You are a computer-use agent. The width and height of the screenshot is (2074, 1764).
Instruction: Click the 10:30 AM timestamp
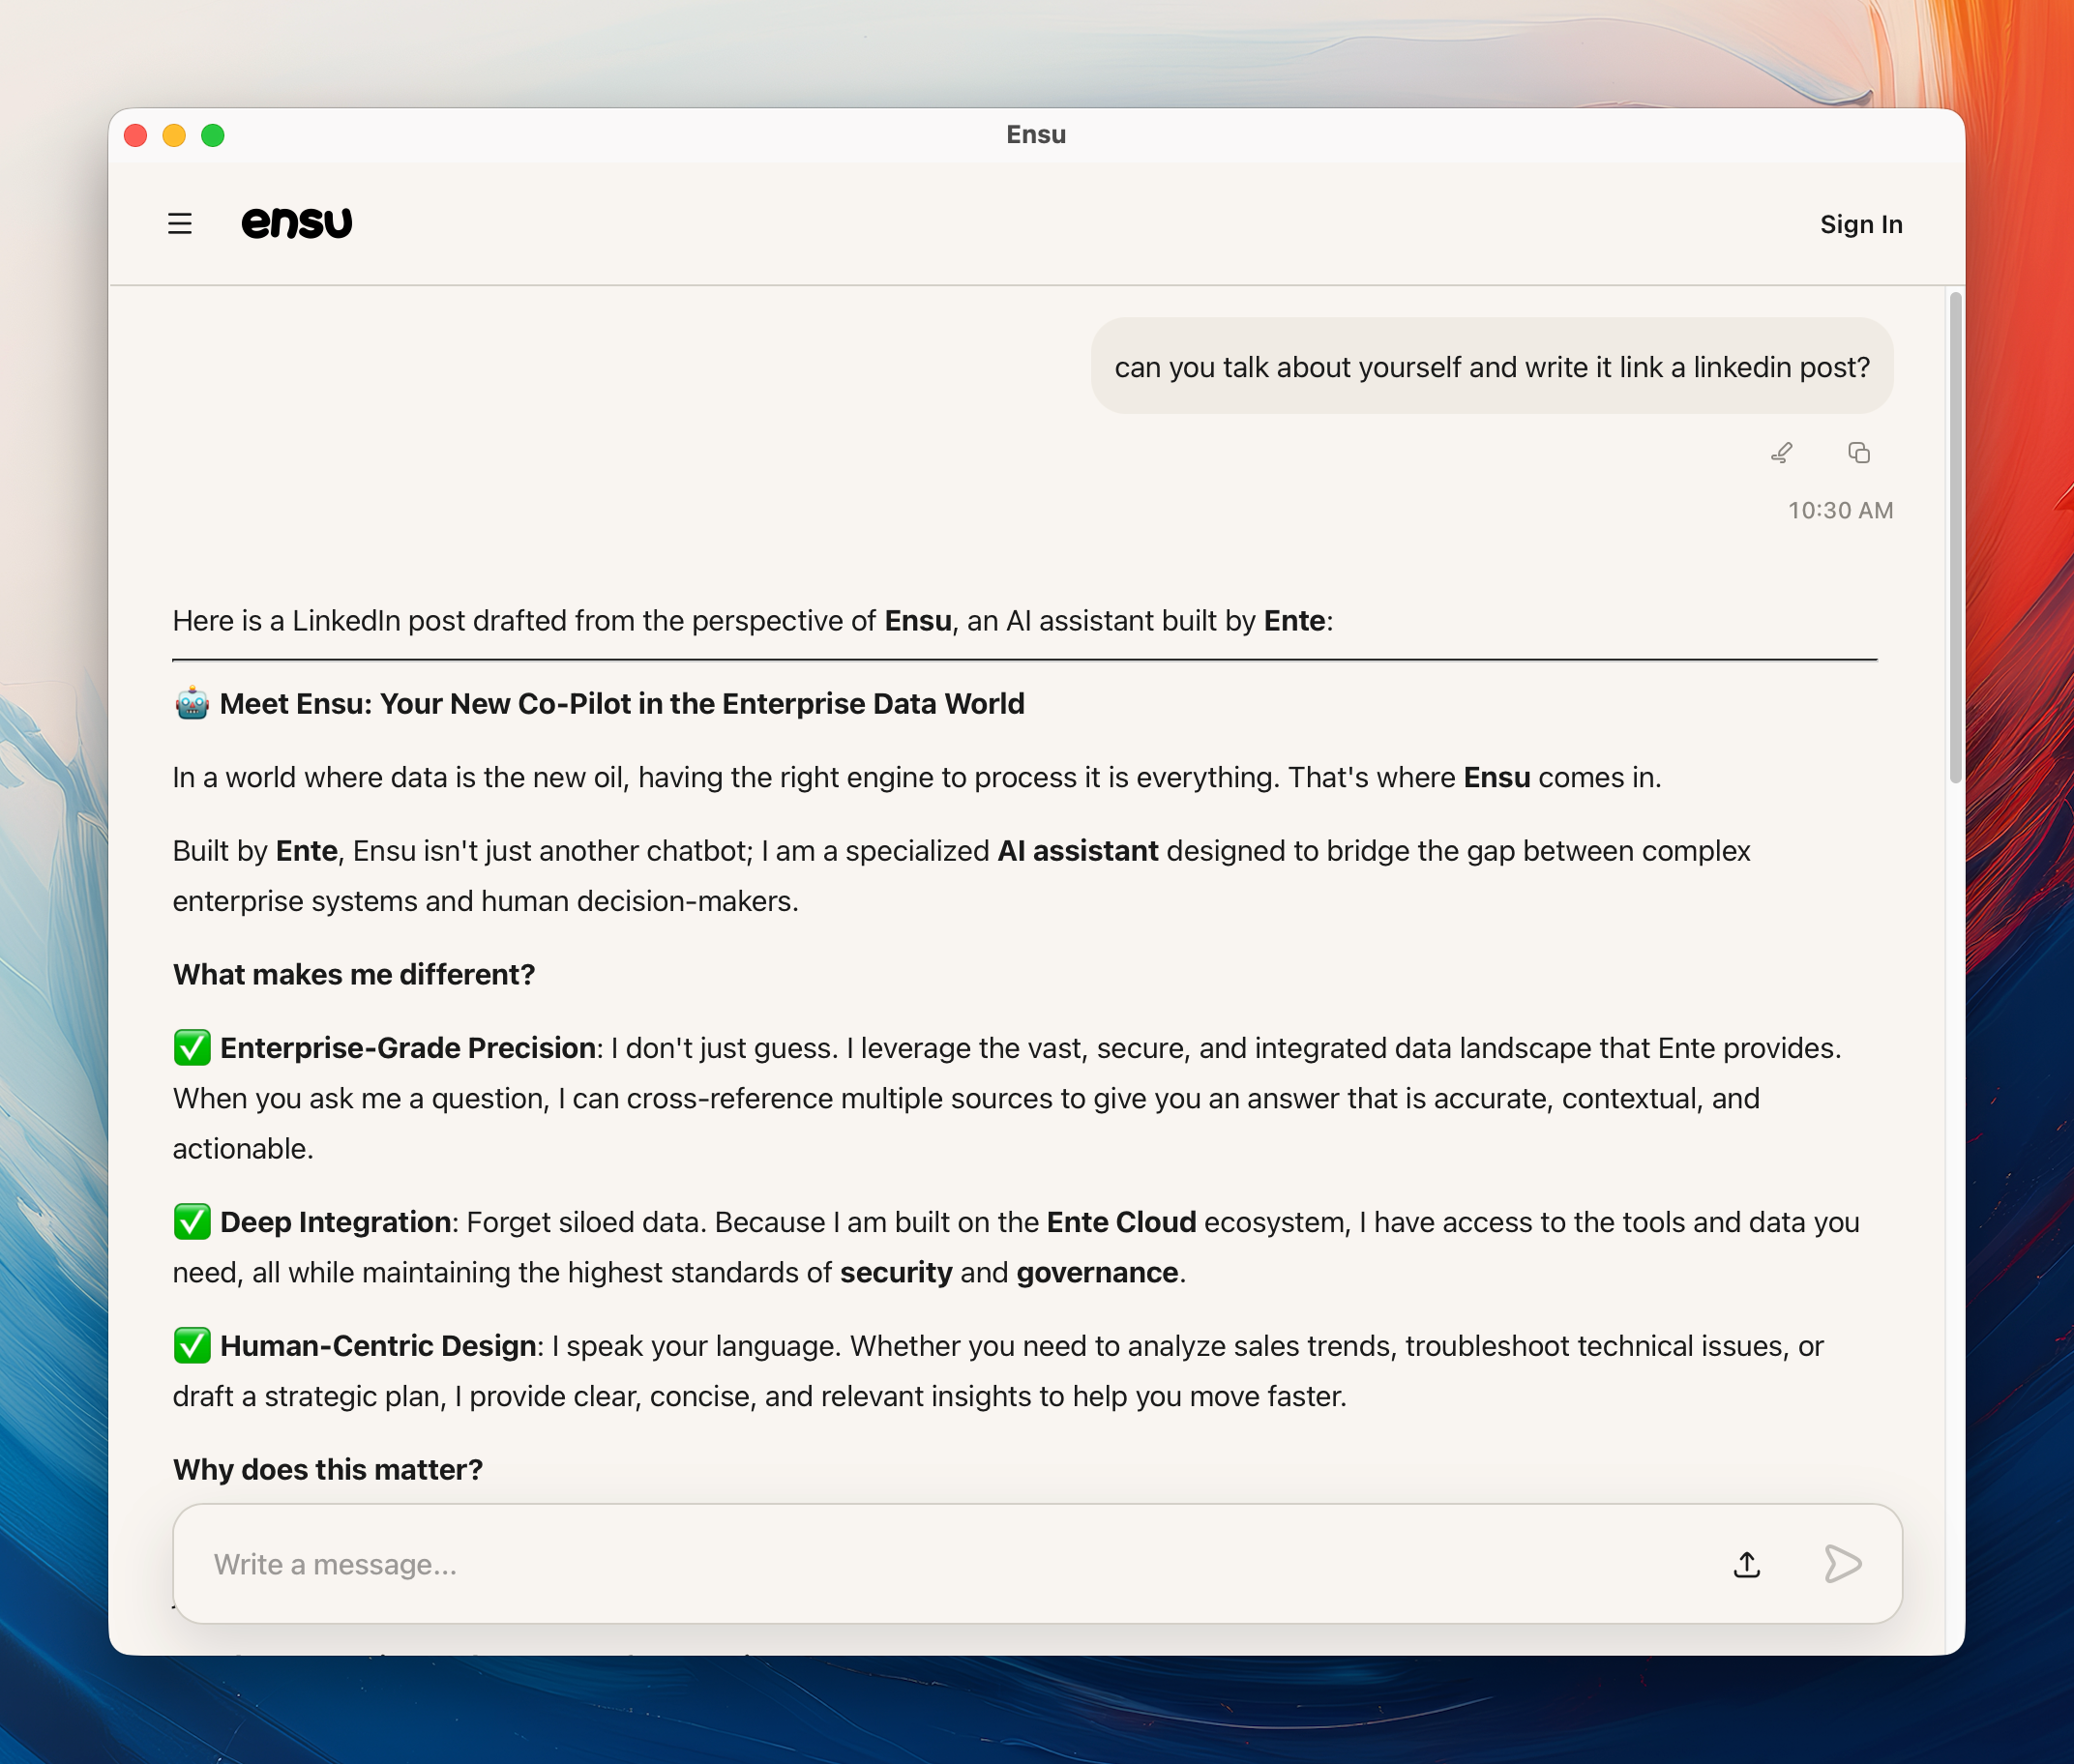(1839, 510)
